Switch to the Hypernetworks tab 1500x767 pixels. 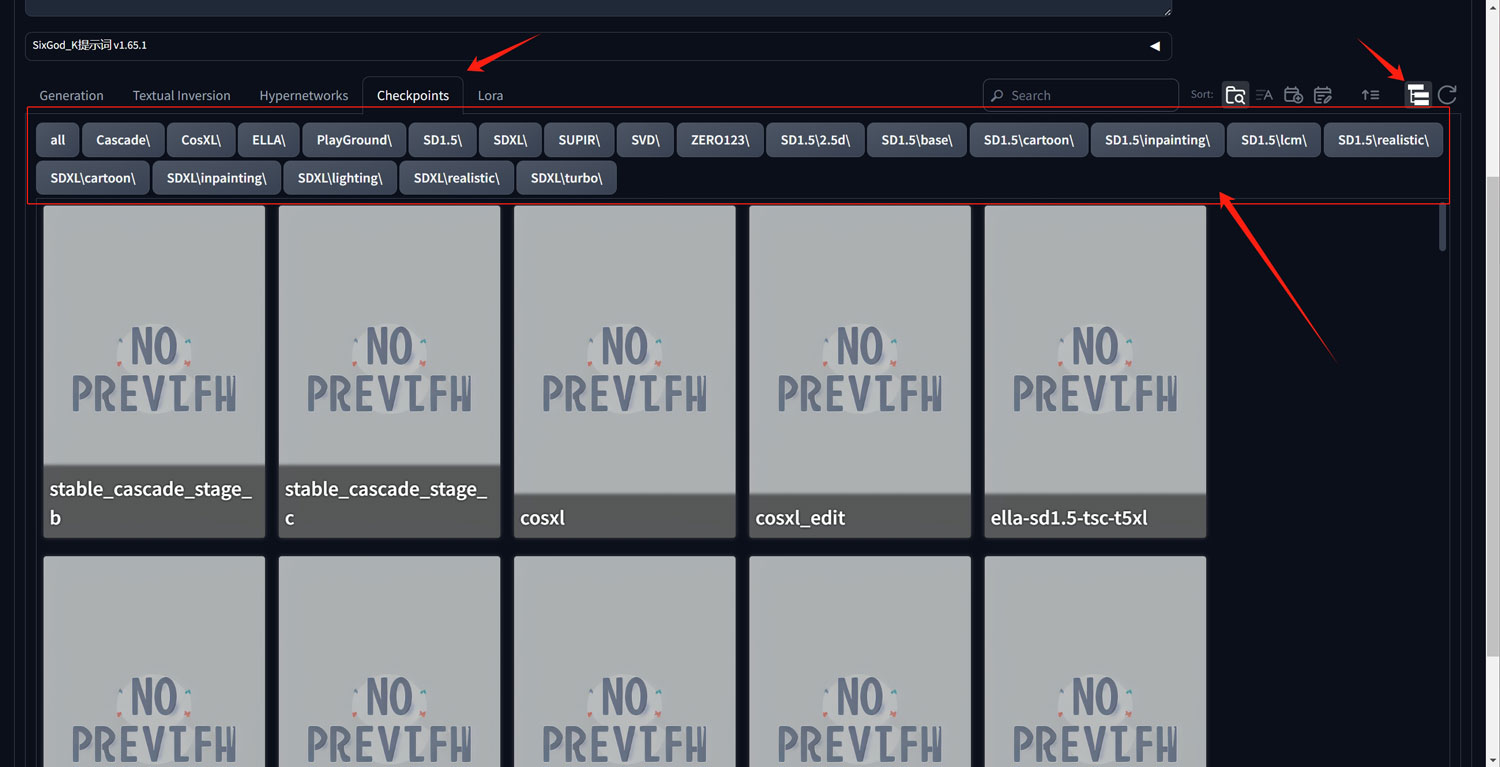tap(303, 96)
